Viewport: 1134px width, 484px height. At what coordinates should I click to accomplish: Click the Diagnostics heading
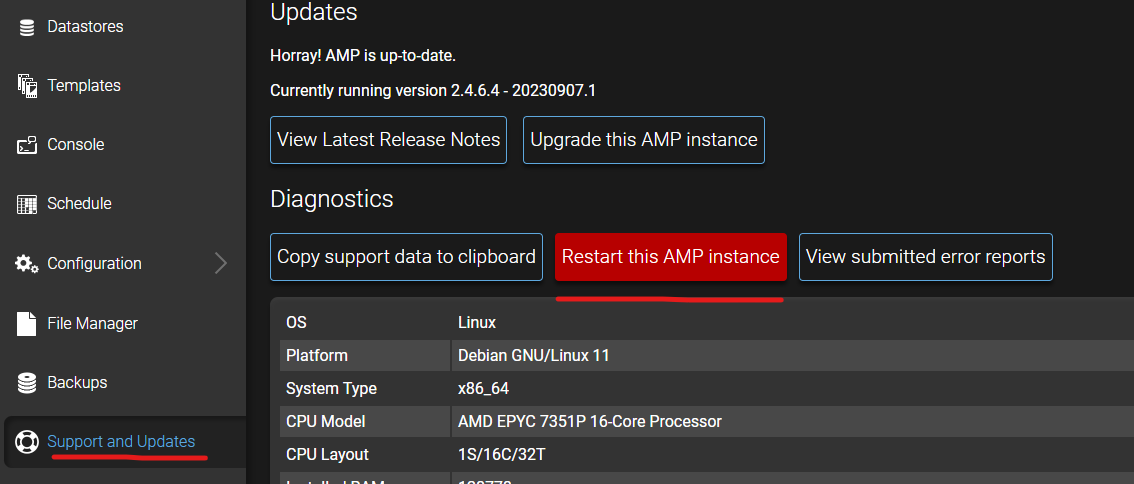pyautogui.click(x=332, y=198)
